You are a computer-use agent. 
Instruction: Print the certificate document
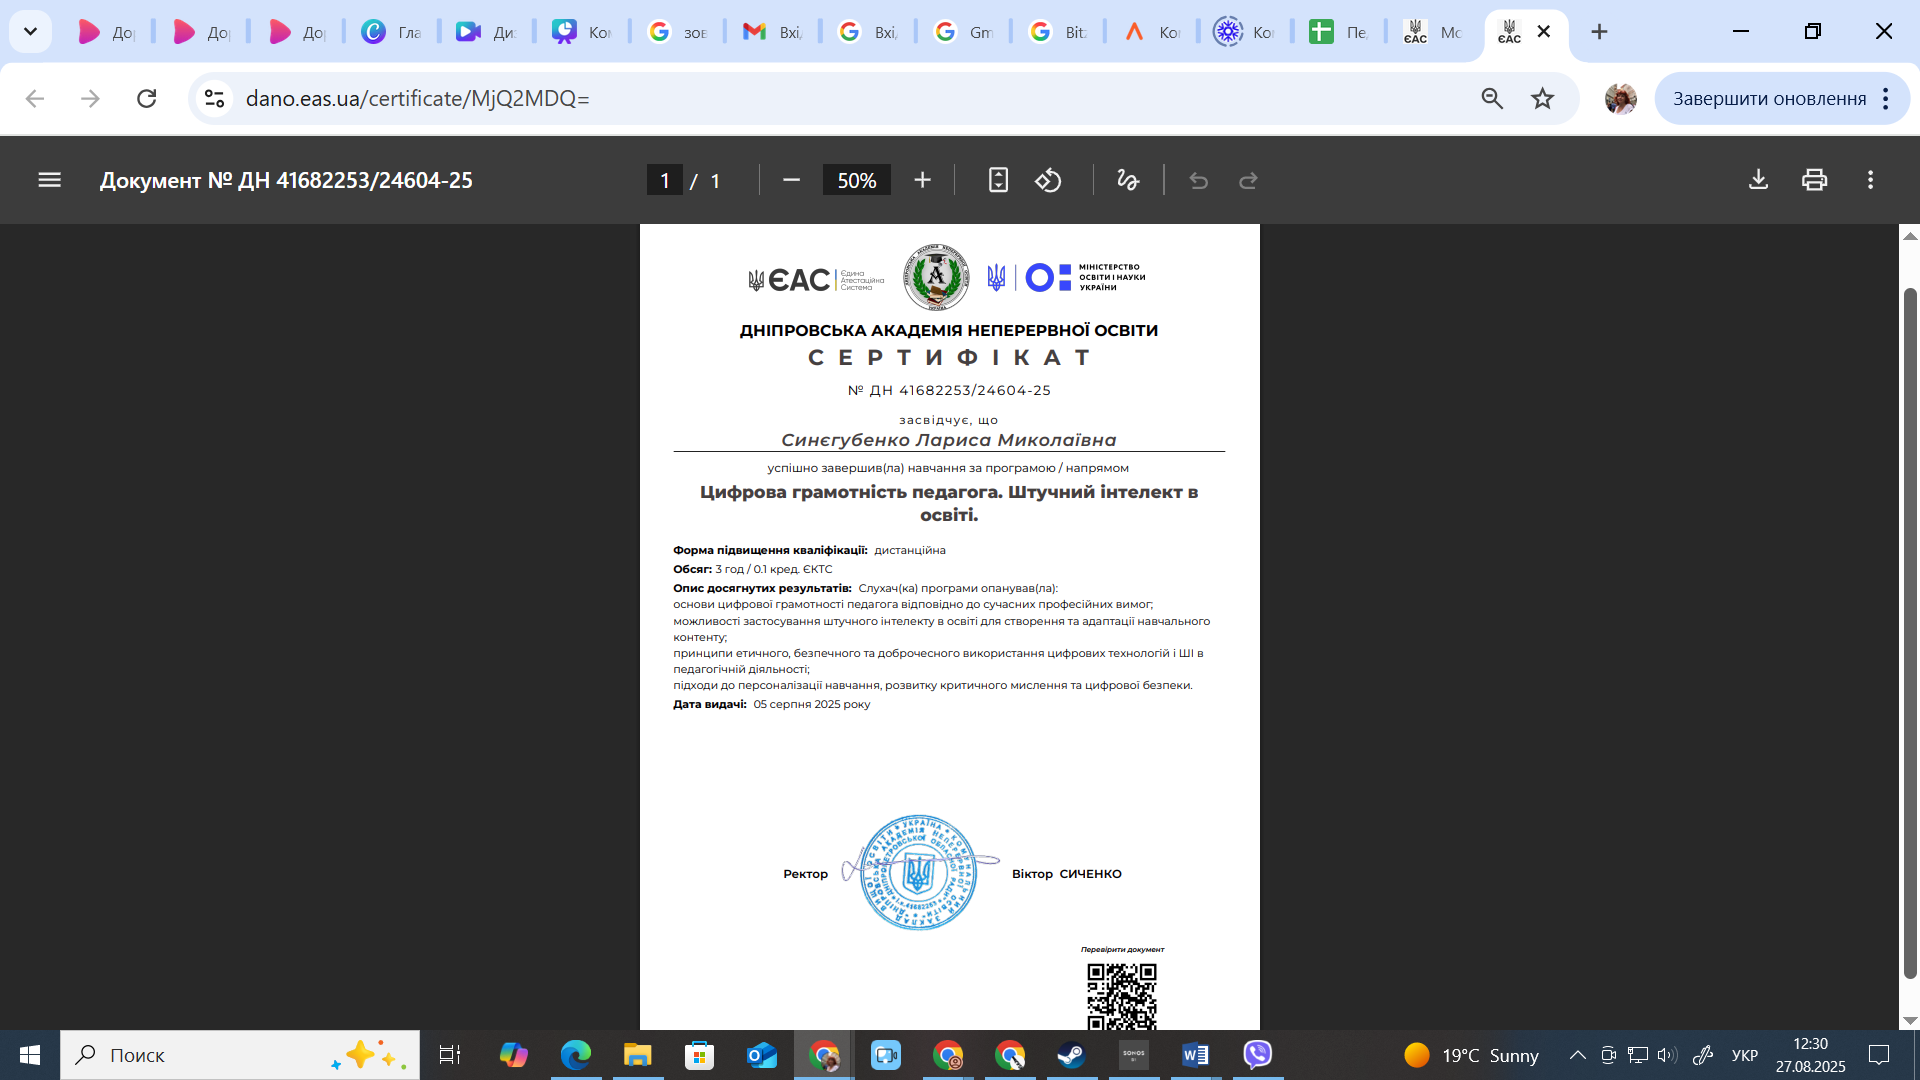(1814, 180)
